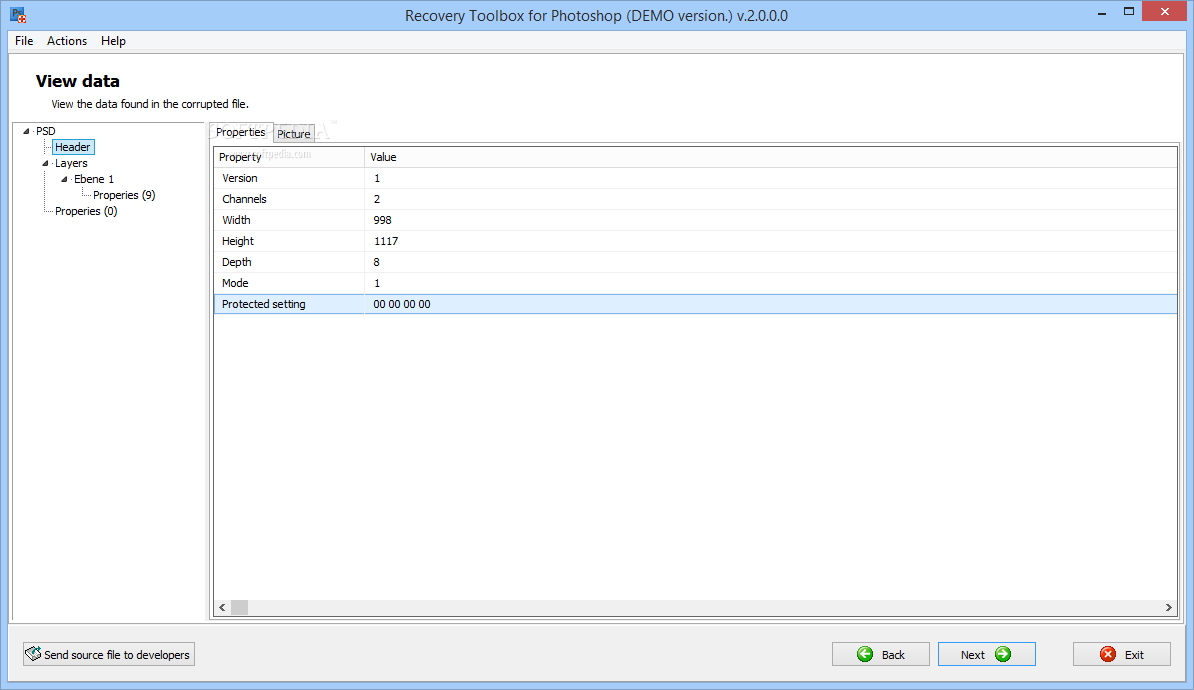Close the Recovery Toolbox window

click(x=1164, y=11)
